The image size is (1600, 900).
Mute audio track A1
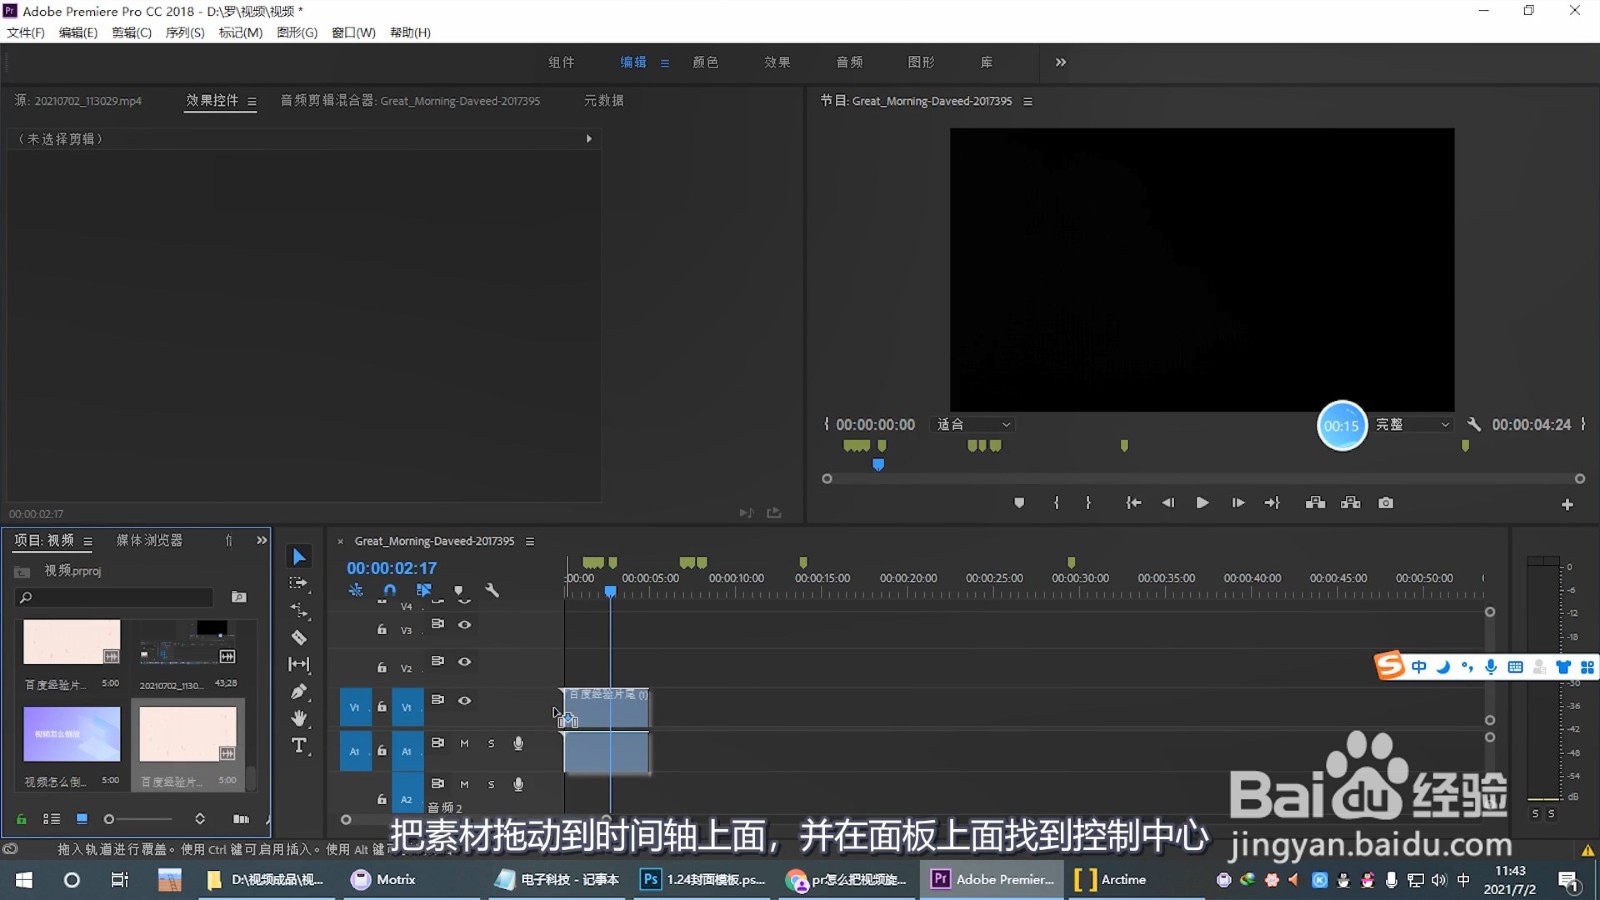click(464, 744)
